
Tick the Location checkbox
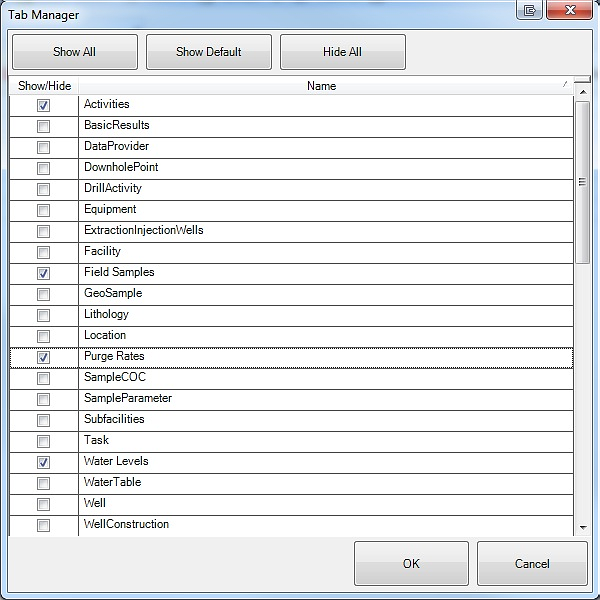(x=43, y=336)
